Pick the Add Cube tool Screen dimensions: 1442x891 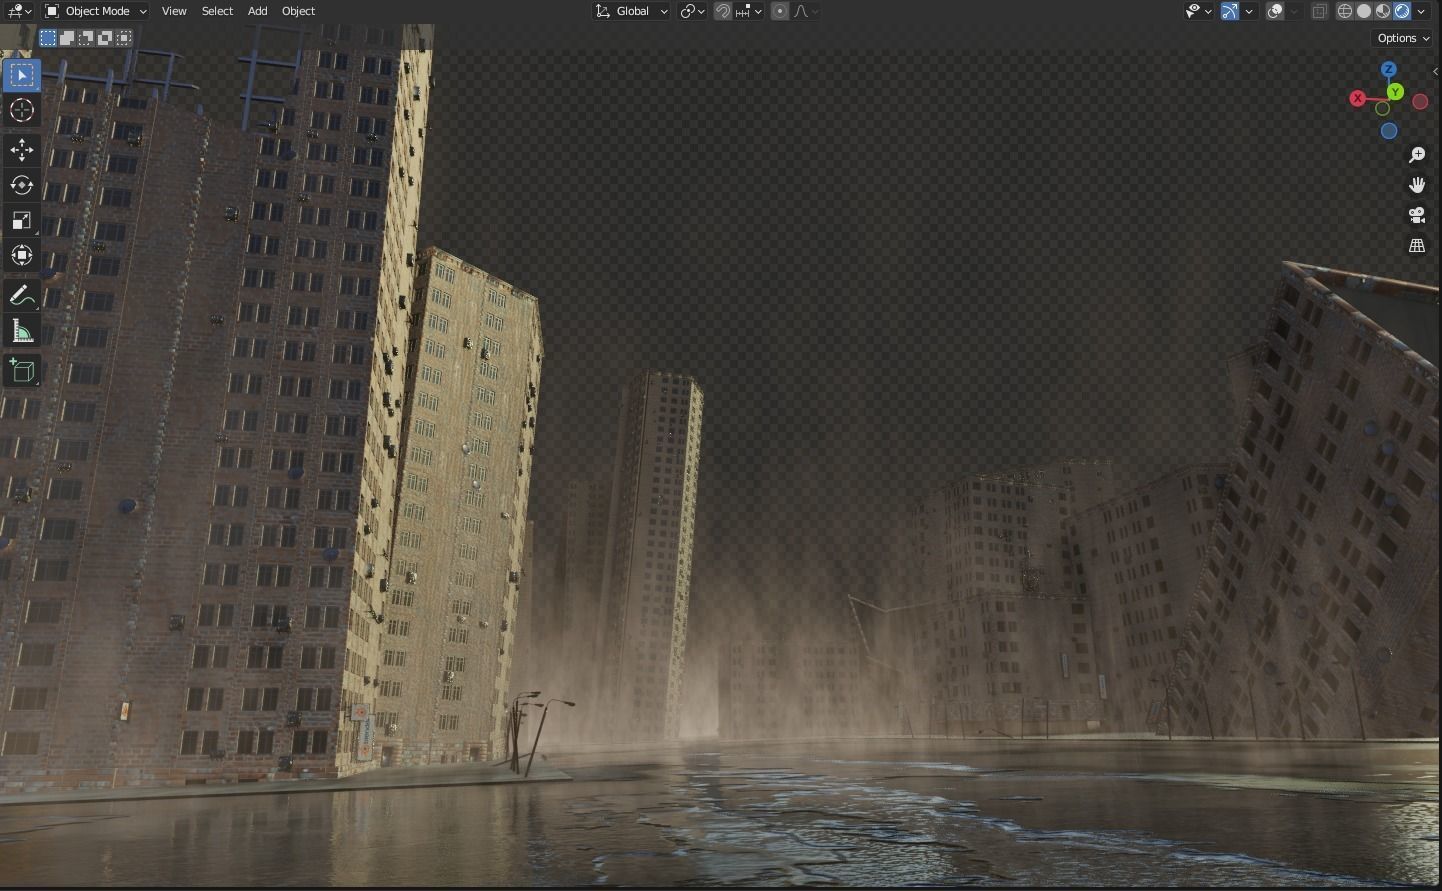tap(22, 371)
